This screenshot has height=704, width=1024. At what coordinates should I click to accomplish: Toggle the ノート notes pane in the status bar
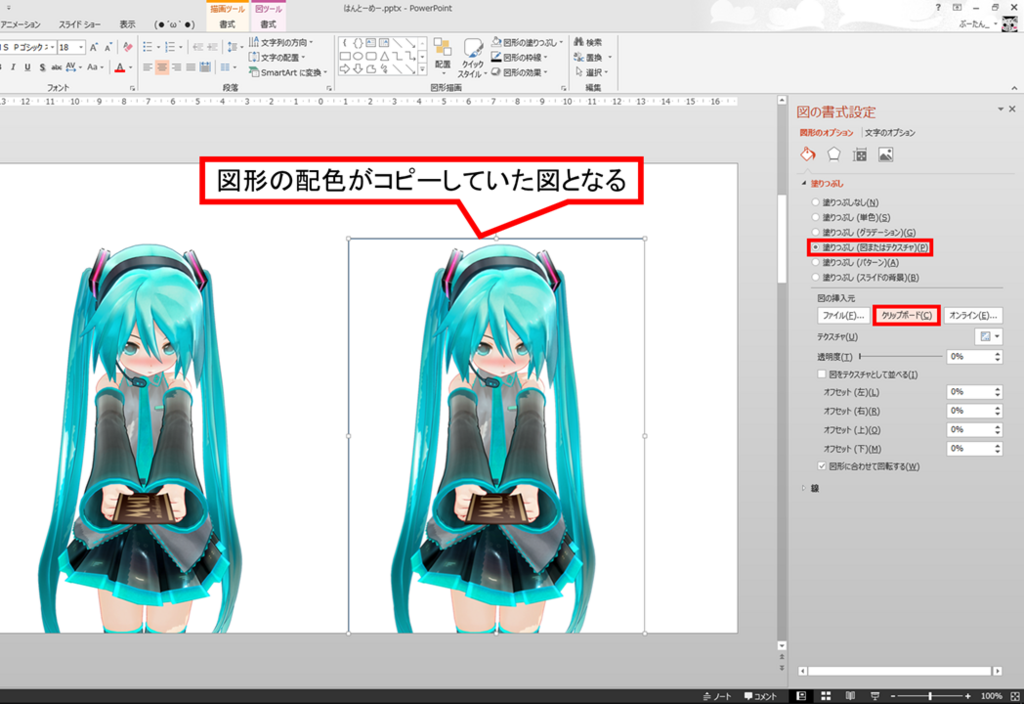point(717,696)
